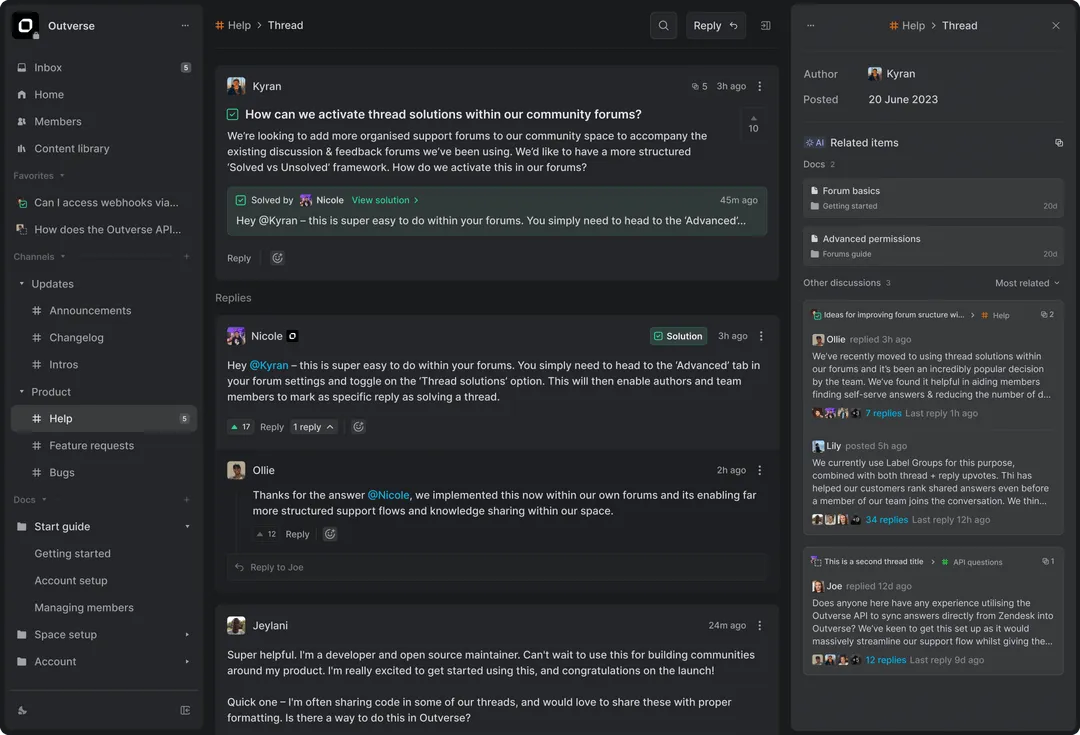Upvote Ollie's reply (12 votes)

266,535
